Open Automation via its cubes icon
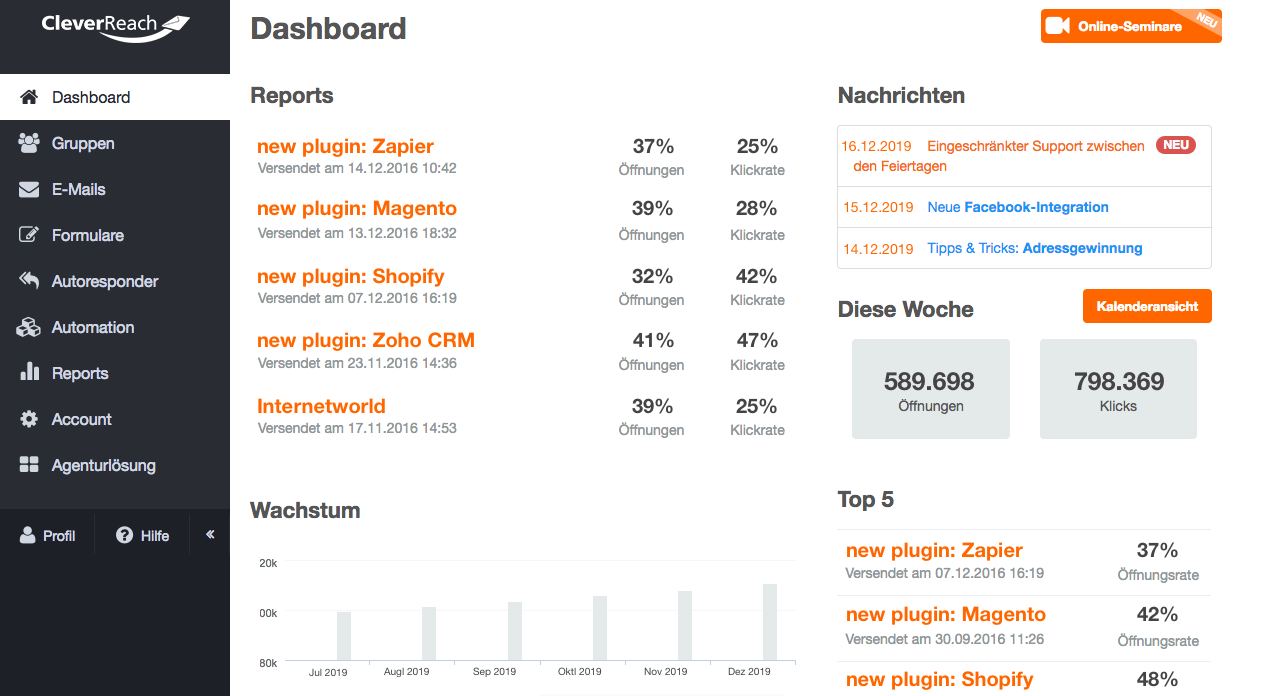Screen dimensions: 1262x696 pos(29,327)
